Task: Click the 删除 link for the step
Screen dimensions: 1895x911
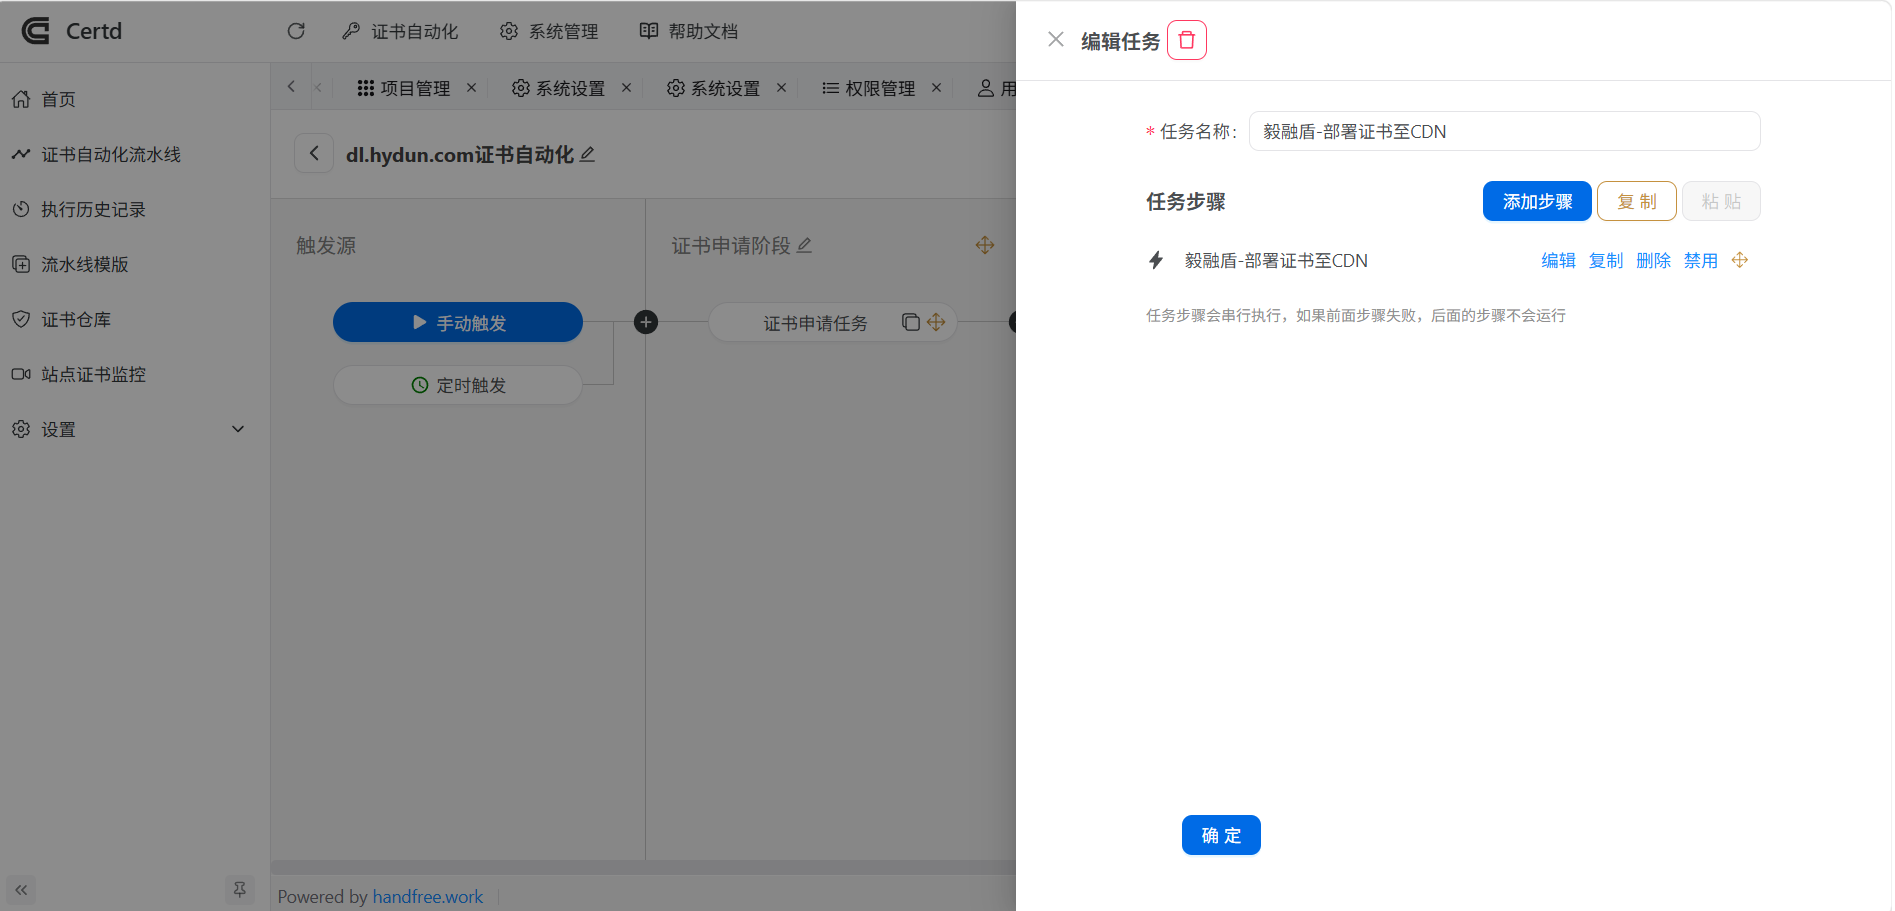Action: point(1653,260)
